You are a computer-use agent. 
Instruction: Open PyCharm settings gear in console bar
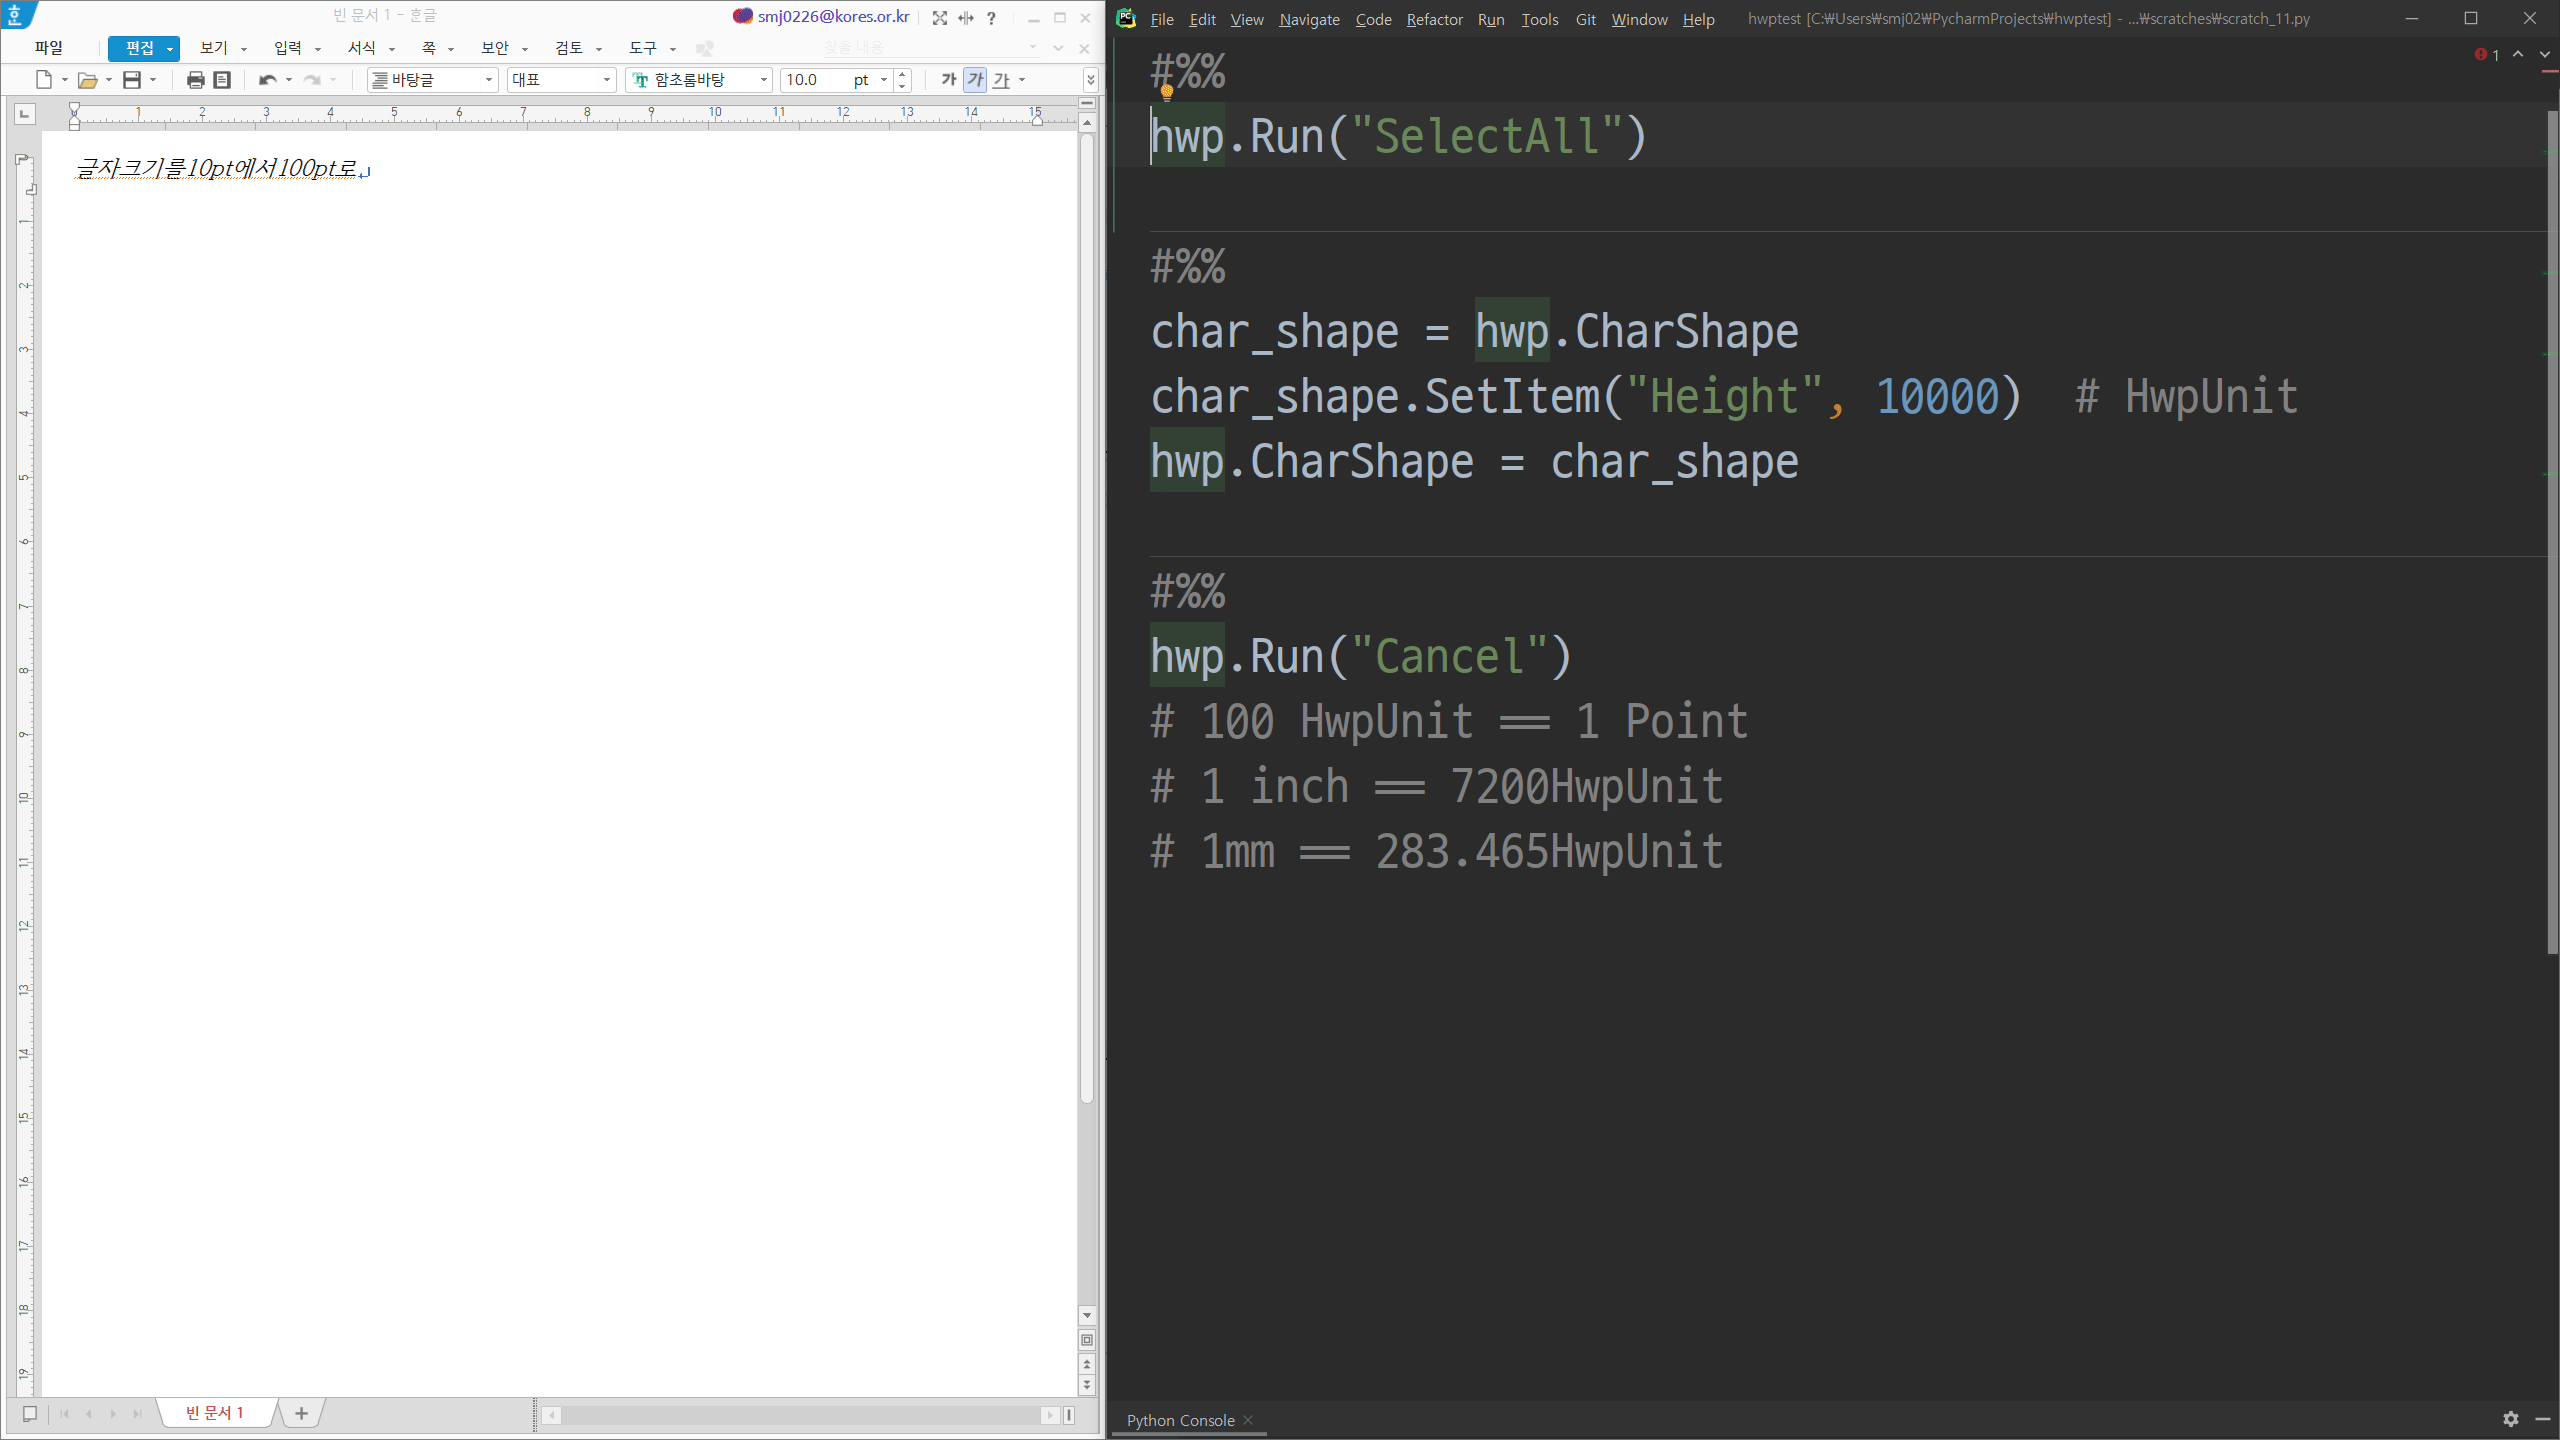[2510, 1419]
